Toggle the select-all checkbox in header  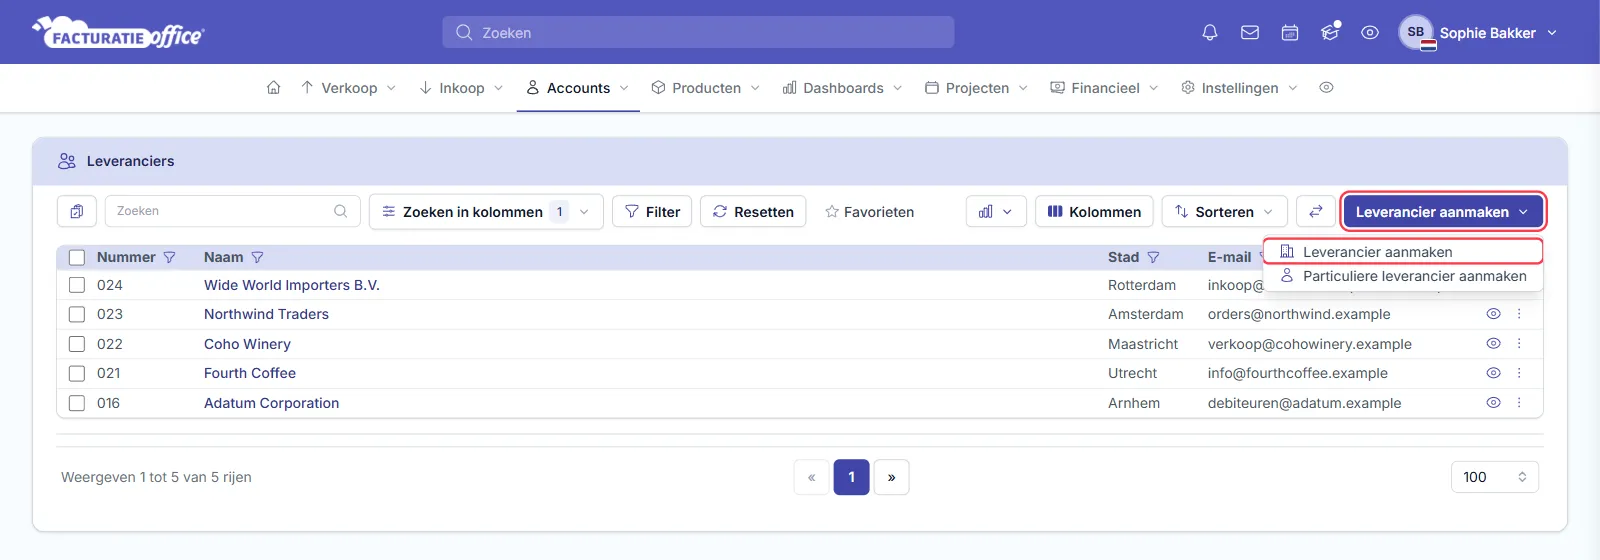[77, 257]
